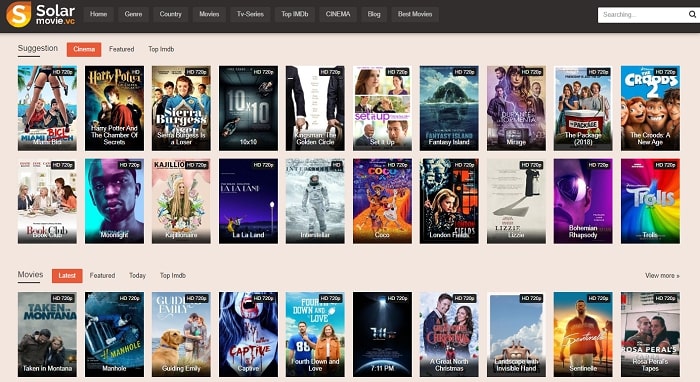
Task: Select Taken in Montana movie poster
Action: (47, 335)
